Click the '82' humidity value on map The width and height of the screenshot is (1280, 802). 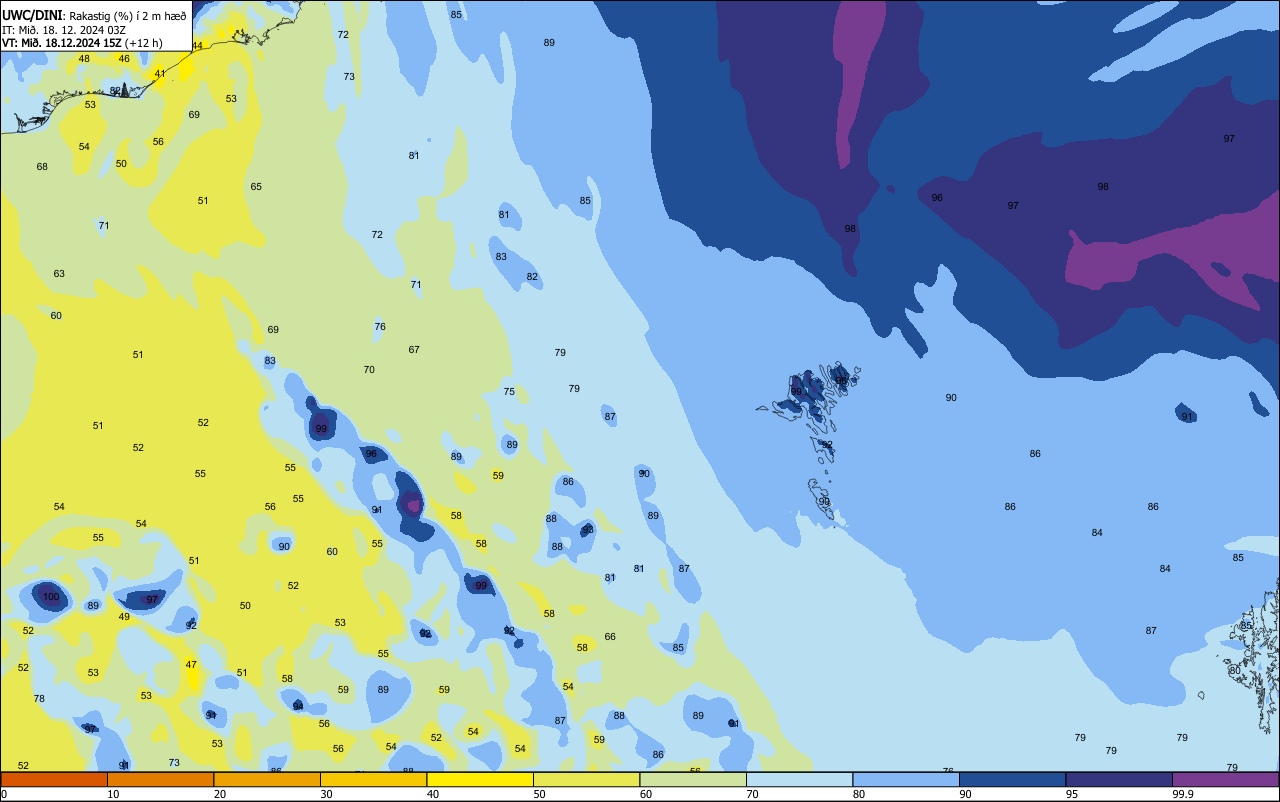532,276
